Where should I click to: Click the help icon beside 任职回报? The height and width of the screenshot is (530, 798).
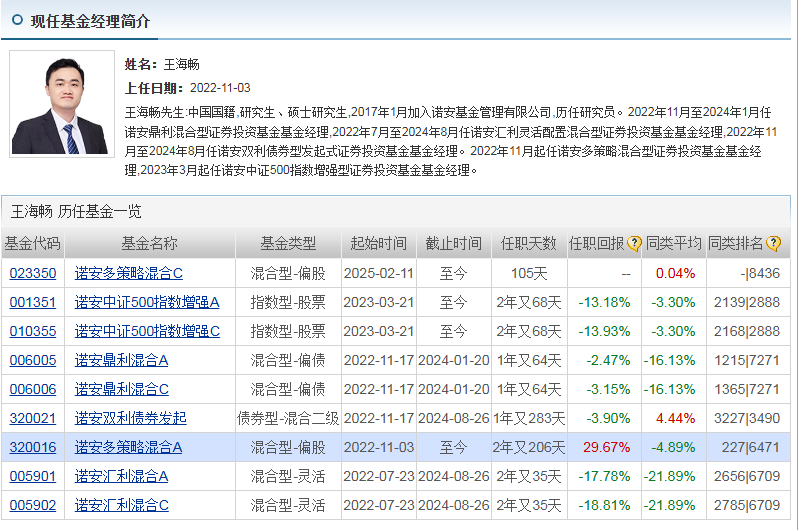634,243
